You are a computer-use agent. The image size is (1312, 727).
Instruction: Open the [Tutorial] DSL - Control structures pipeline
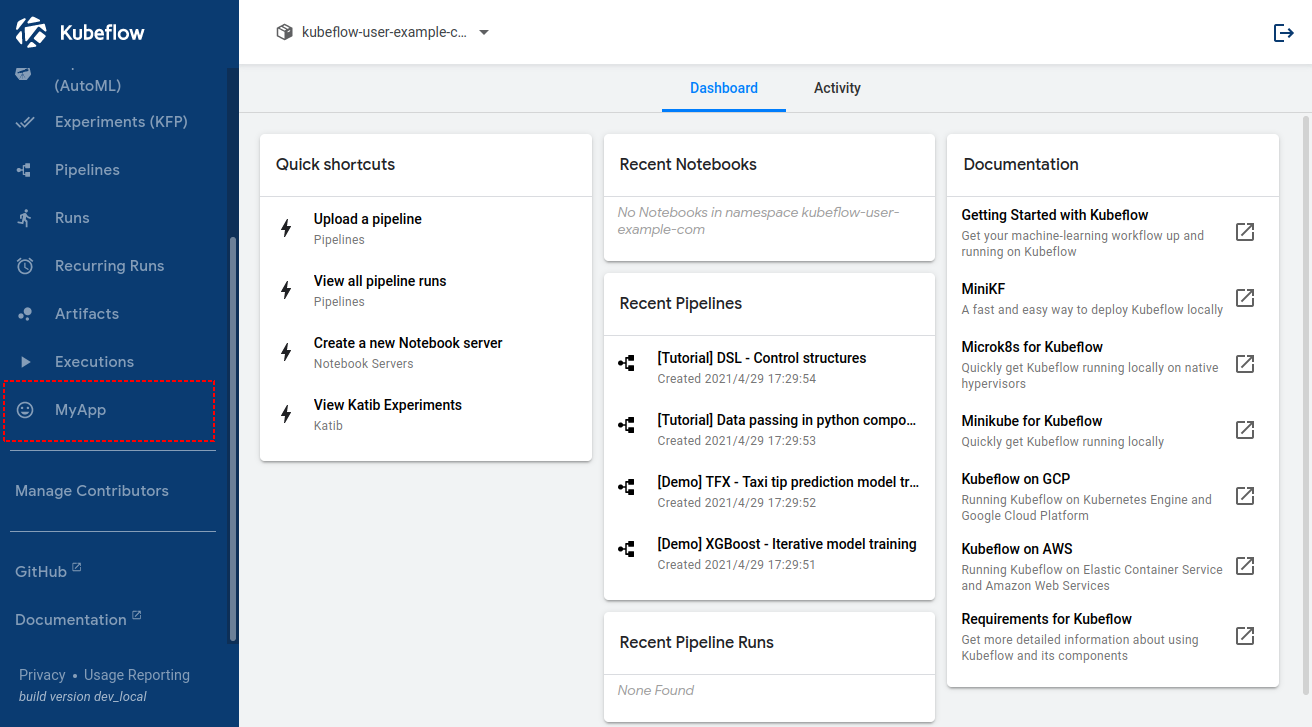[x=760, y=357]
